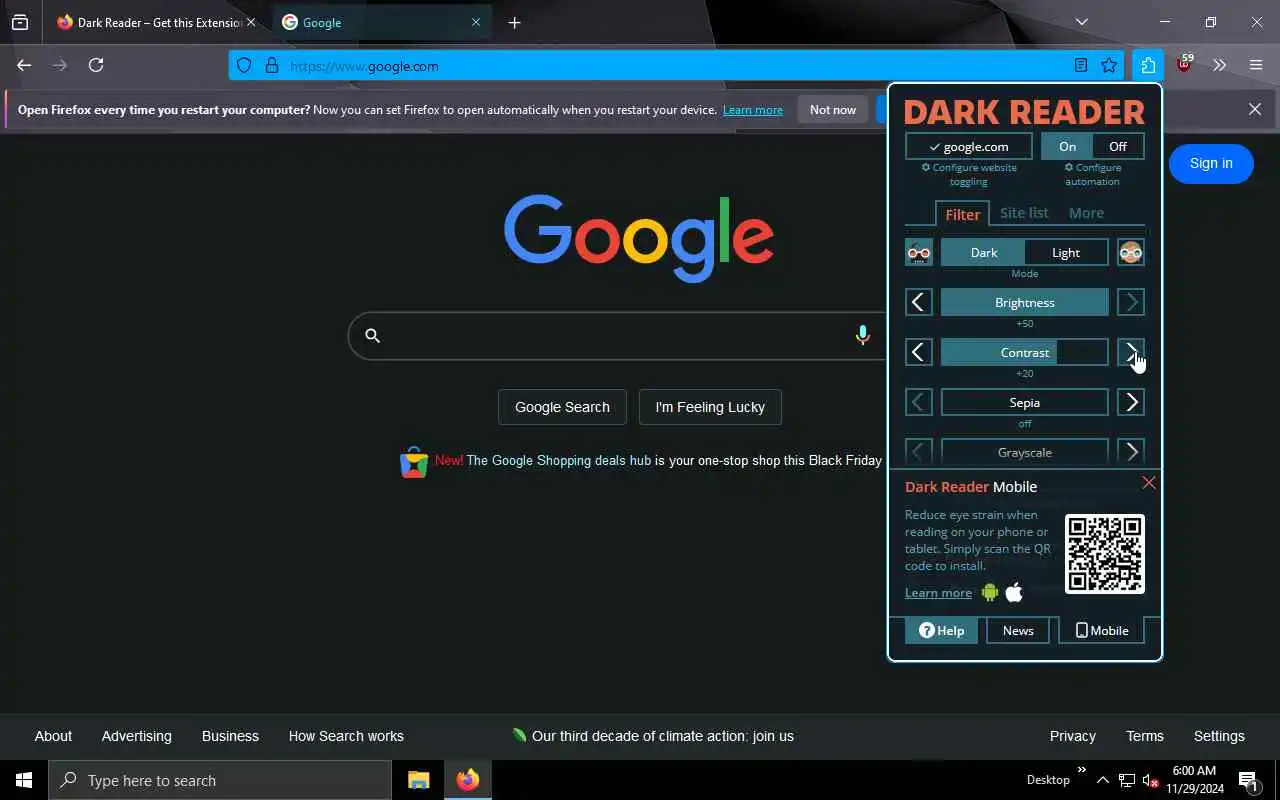Viewport: 1280px width, 800px height.
Task: Click the Apple icon in Dark Reader Mobile
Action: click(1014, 592)
